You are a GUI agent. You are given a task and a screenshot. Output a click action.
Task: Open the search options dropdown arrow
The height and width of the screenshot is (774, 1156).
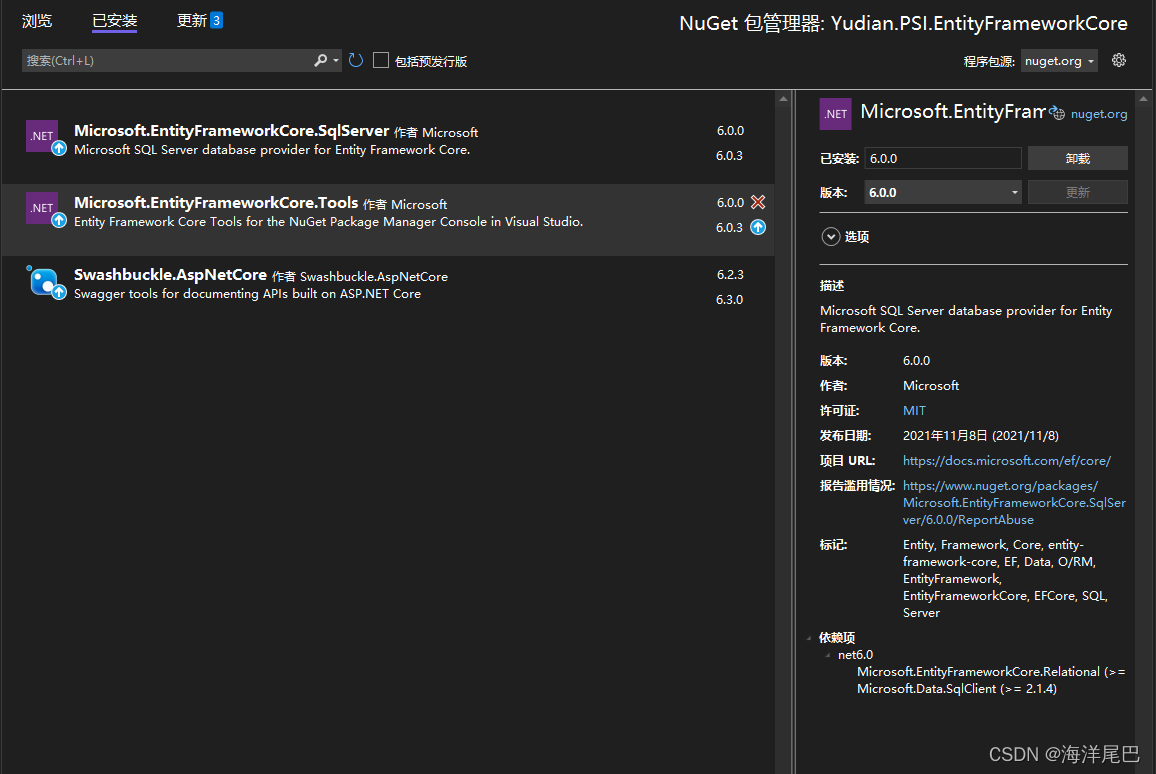336,60
